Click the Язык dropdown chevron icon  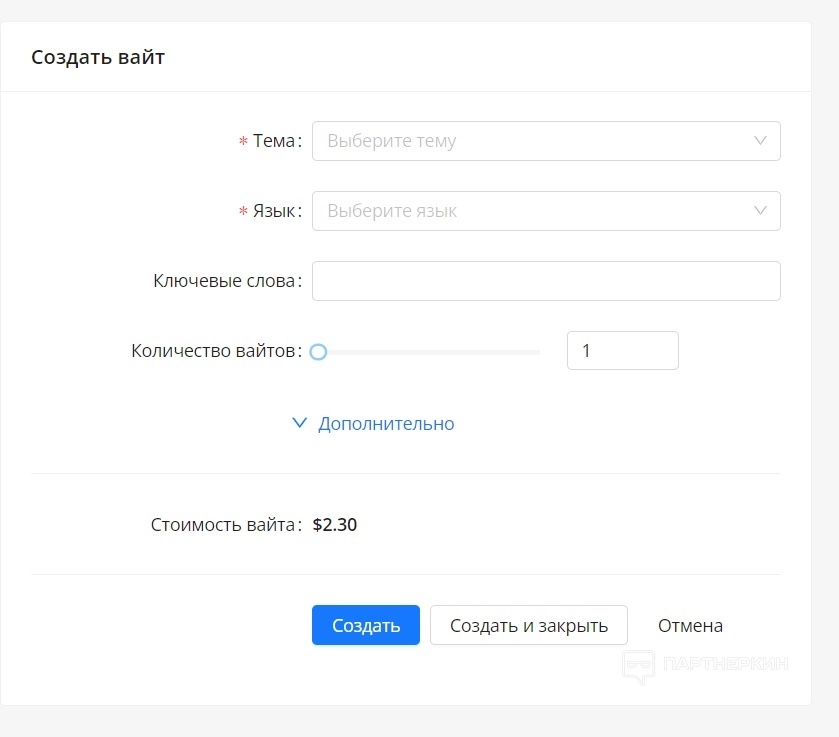coord(761,211)
